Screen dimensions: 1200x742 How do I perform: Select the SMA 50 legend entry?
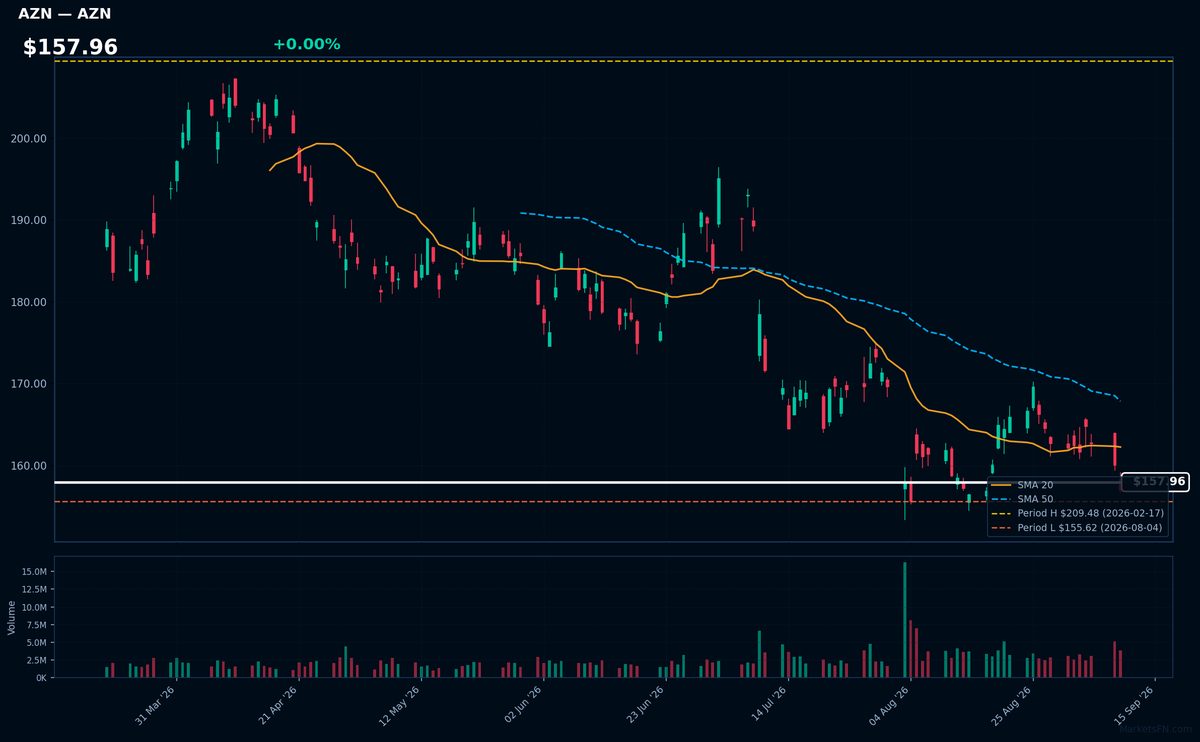[x=1021, y=499]
